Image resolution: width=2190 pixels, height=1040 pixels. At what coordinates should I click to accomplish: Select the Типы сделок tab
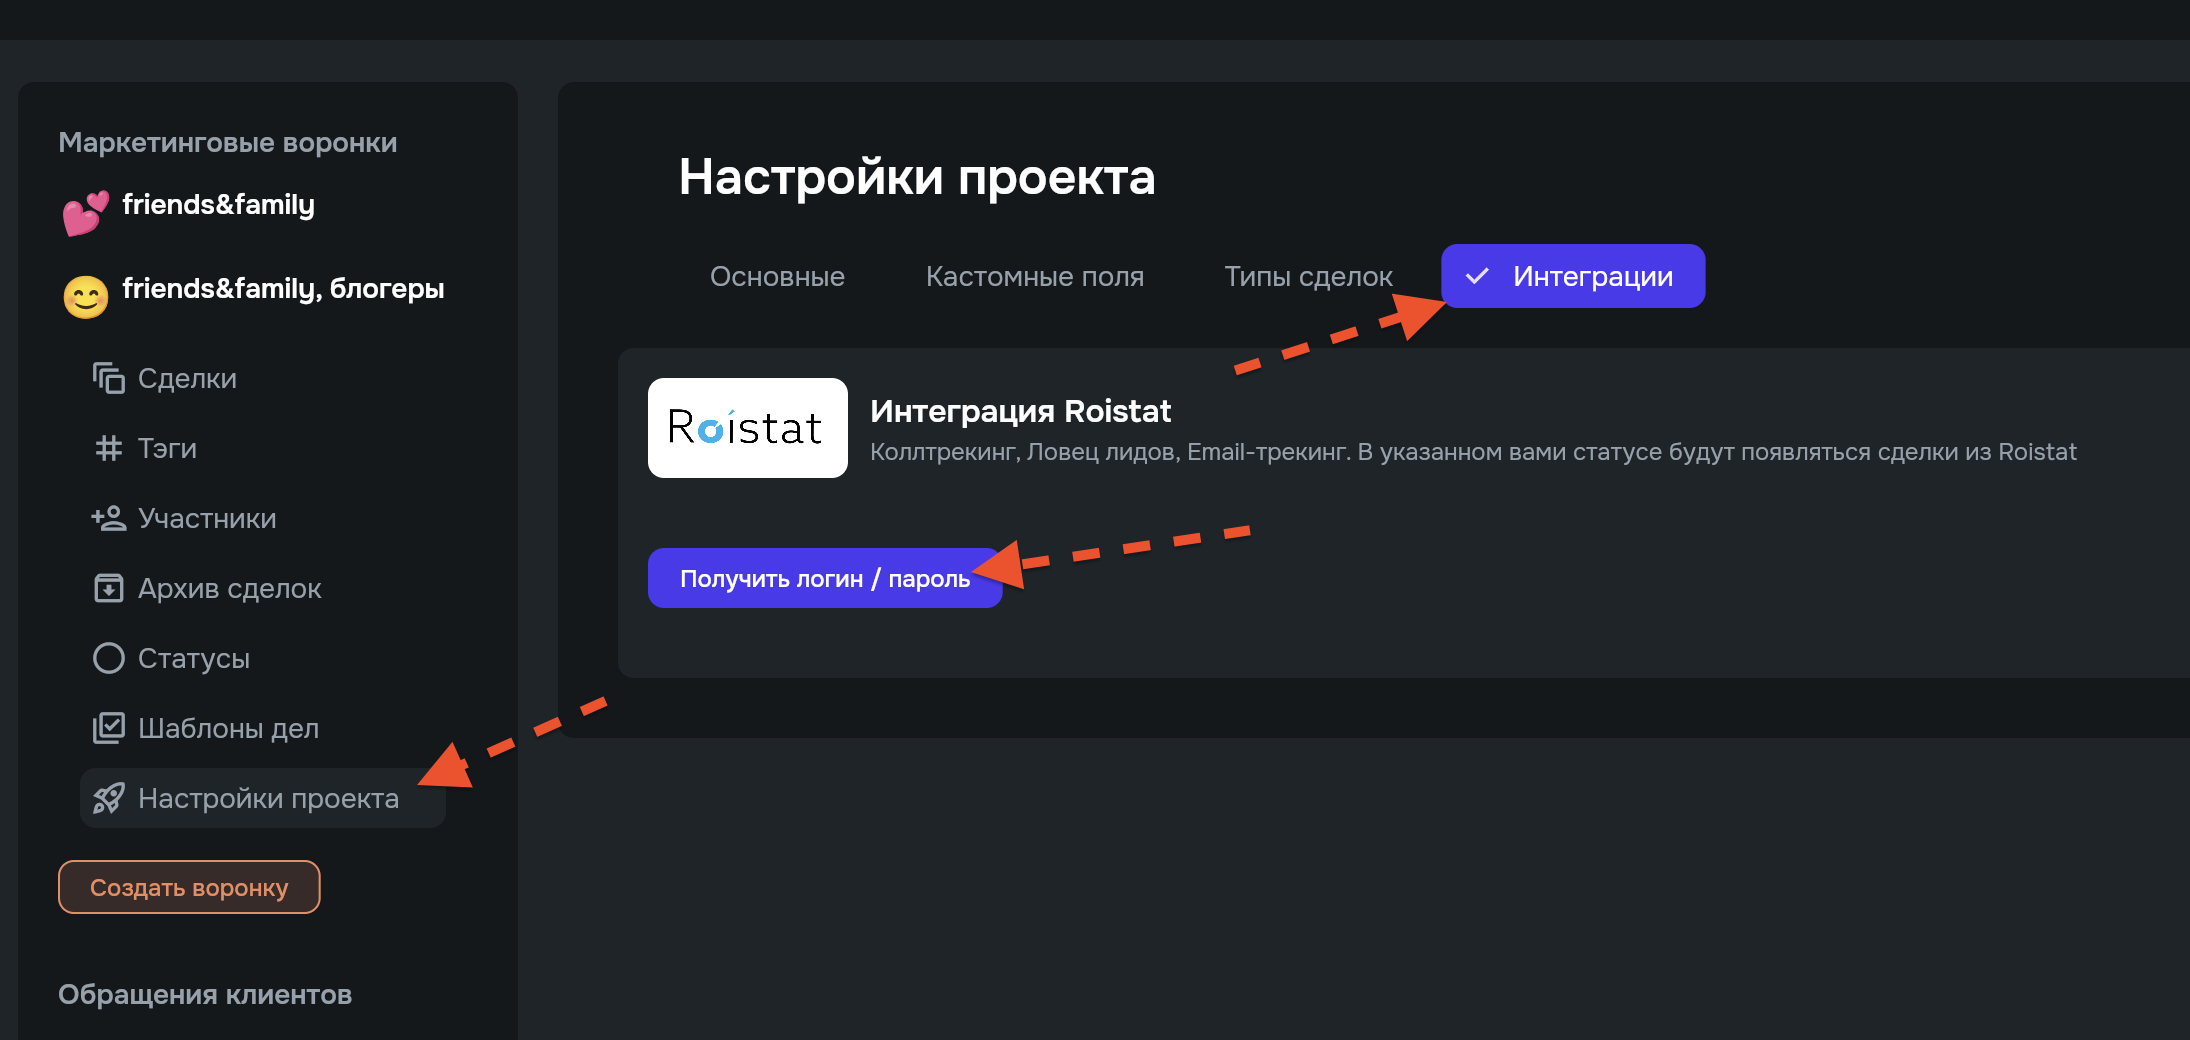coord(1308,276)
